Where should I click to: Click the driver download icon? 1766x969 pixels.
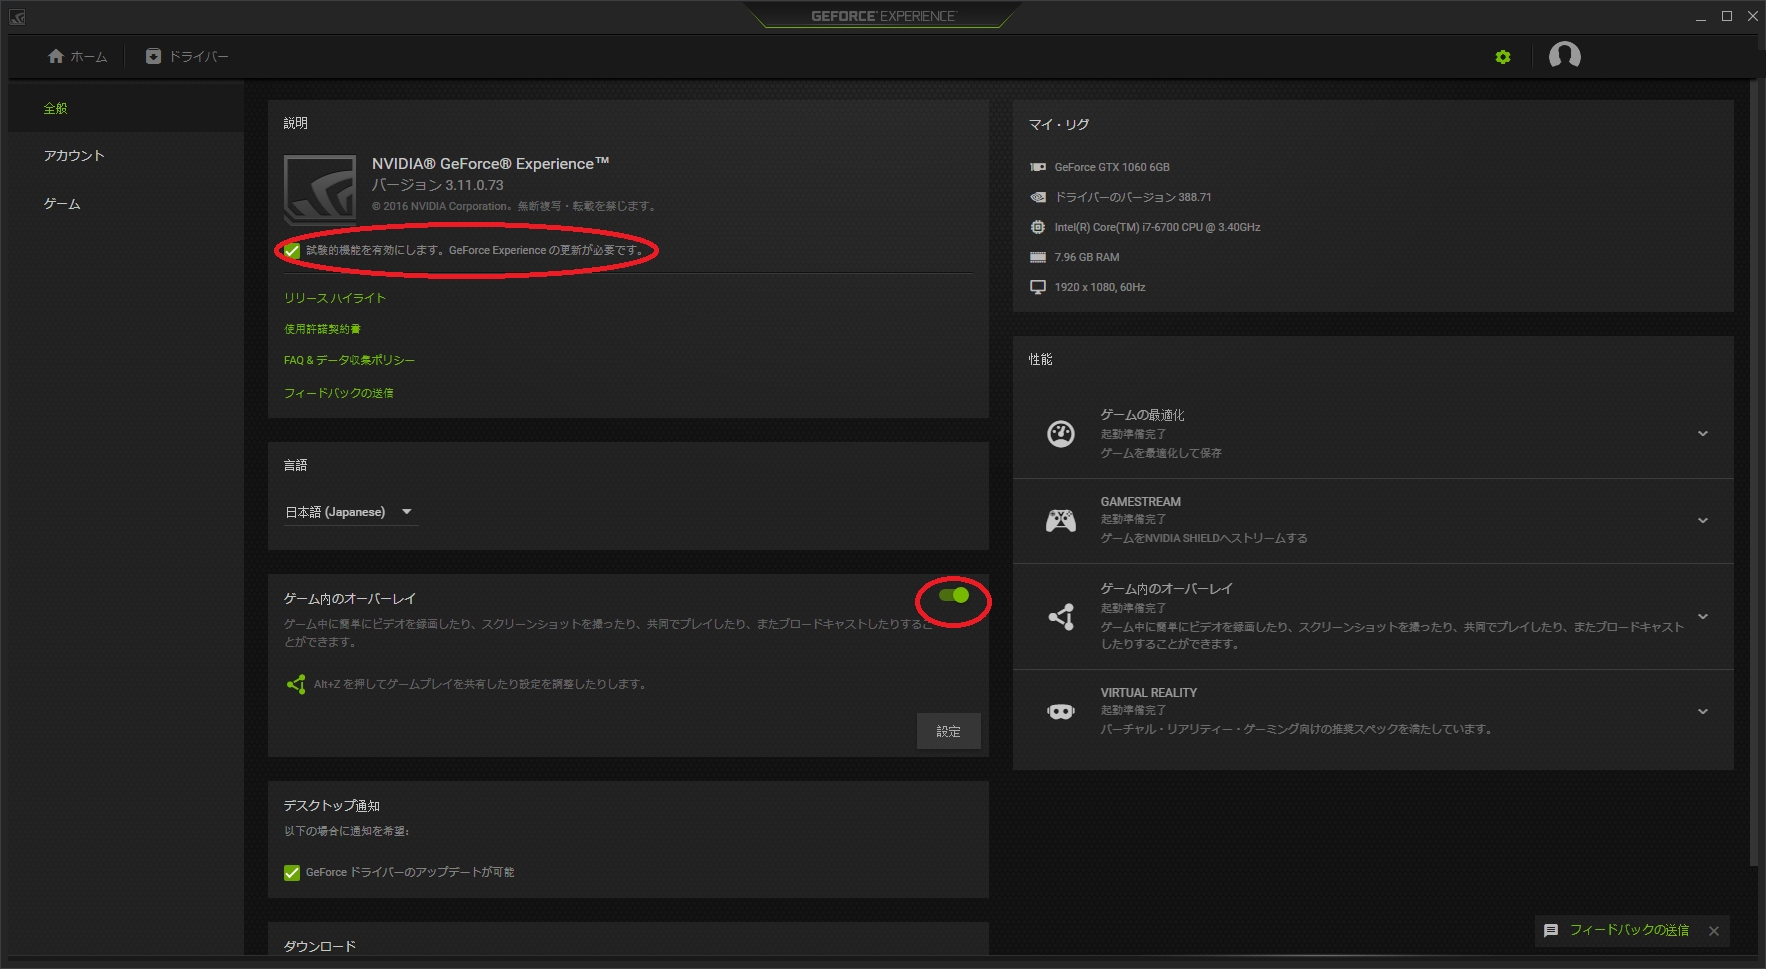153,57
